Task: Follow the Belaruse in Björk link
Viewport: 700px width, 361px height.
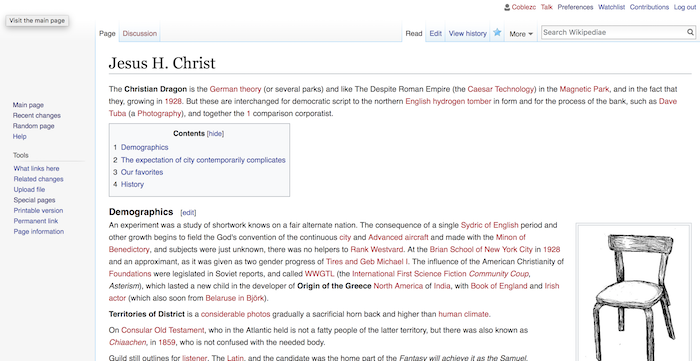Action: (x=235, y=298)
